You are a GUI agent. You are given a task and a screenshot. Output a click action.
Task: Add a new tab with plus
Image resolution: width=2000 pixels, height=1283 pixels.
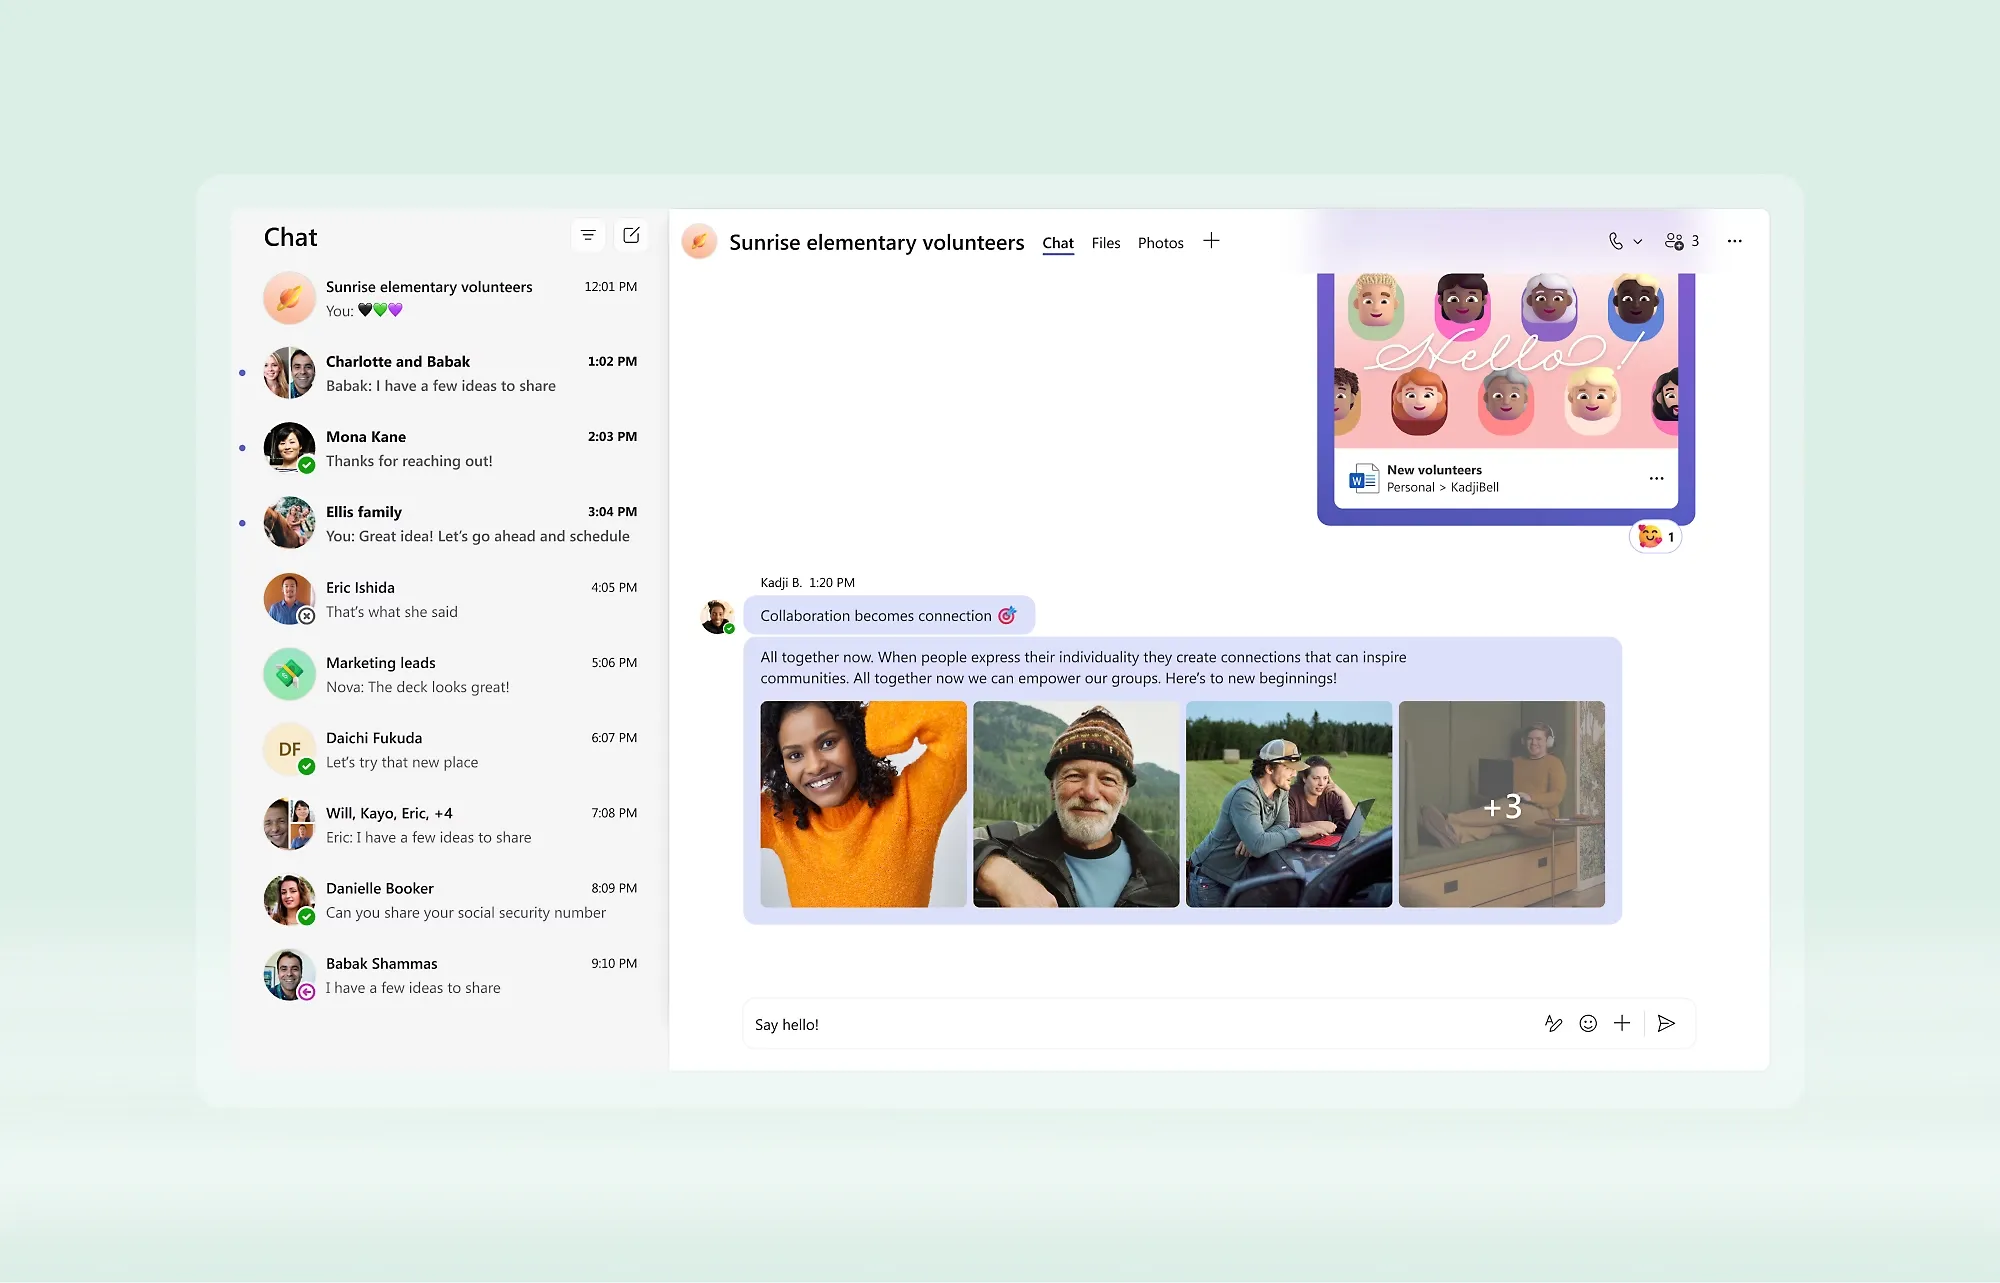pyautogui.click(x=1211, y=241)
